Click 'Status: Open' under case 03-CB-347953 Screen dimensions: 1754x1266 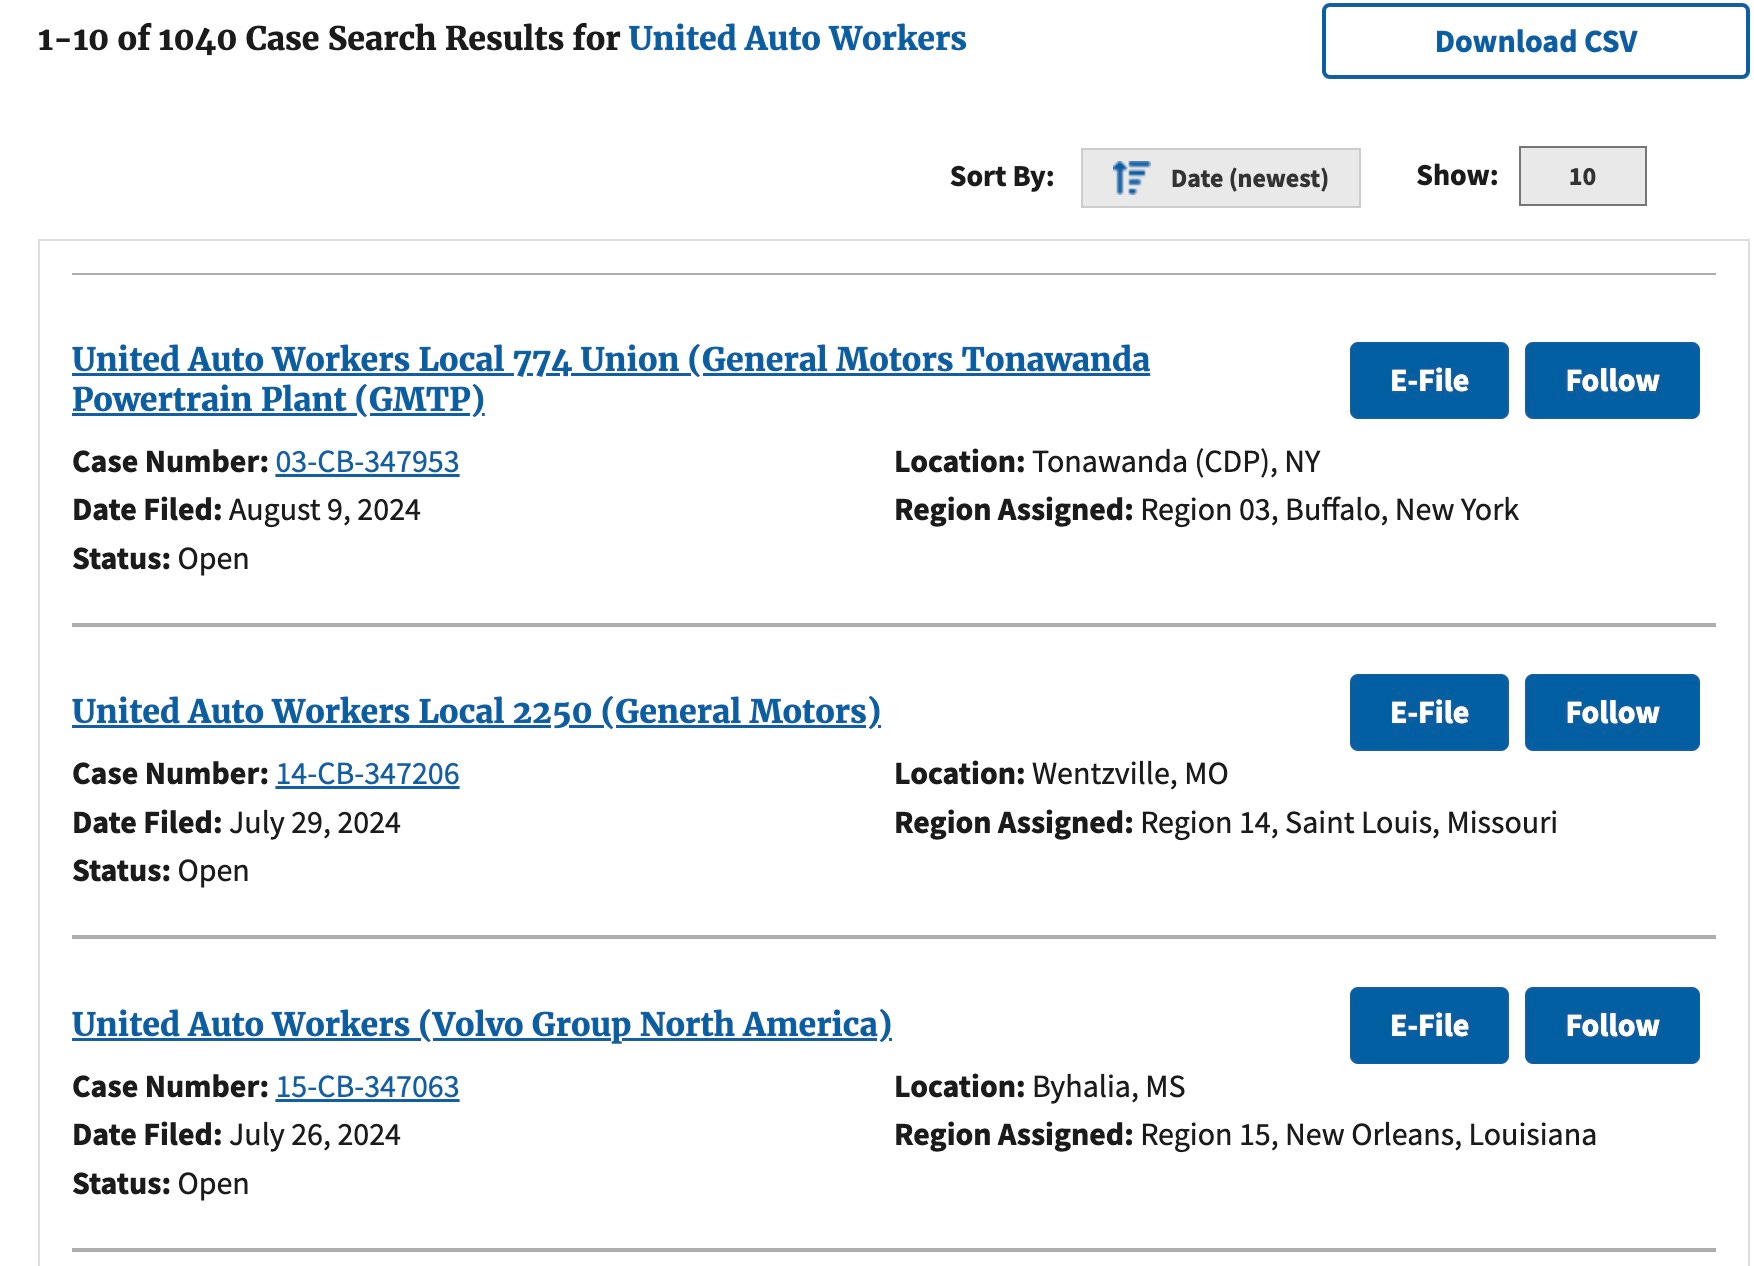160,559
